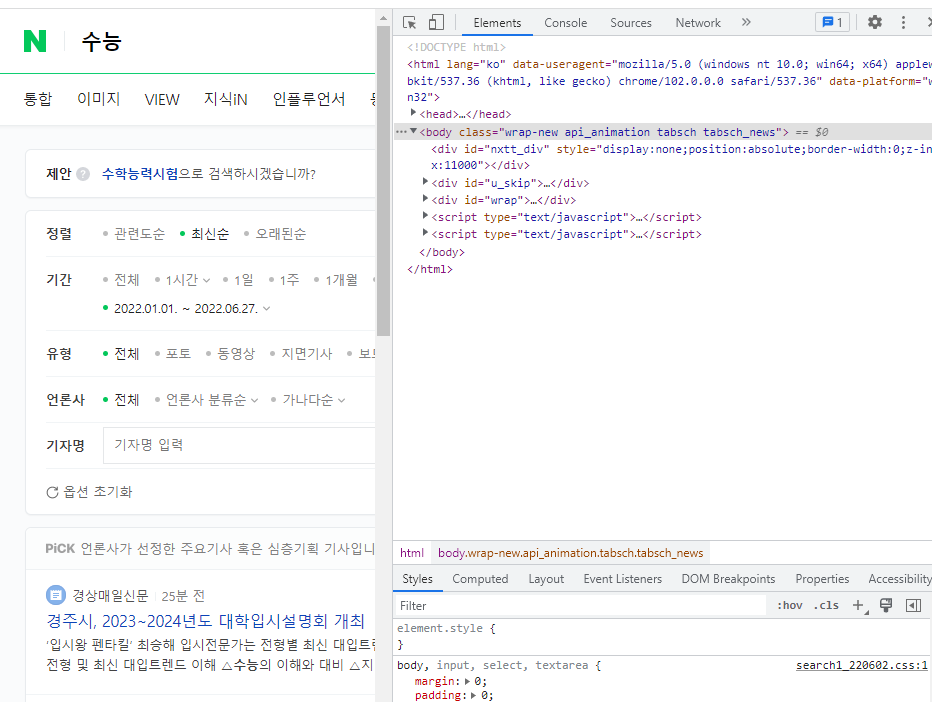Screen dimensions: 932x702
Task: Click the ellipsis beside the body element
Action: coord(401,132)
